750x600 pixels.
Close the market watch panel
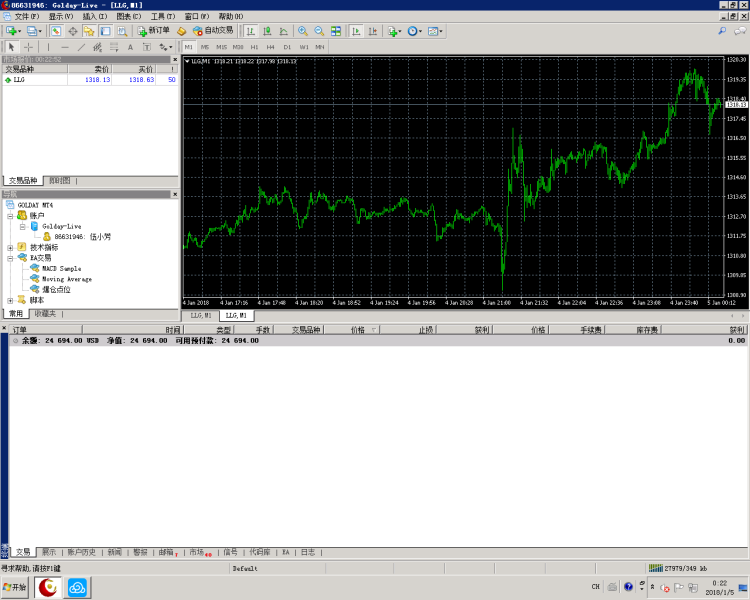175,59
